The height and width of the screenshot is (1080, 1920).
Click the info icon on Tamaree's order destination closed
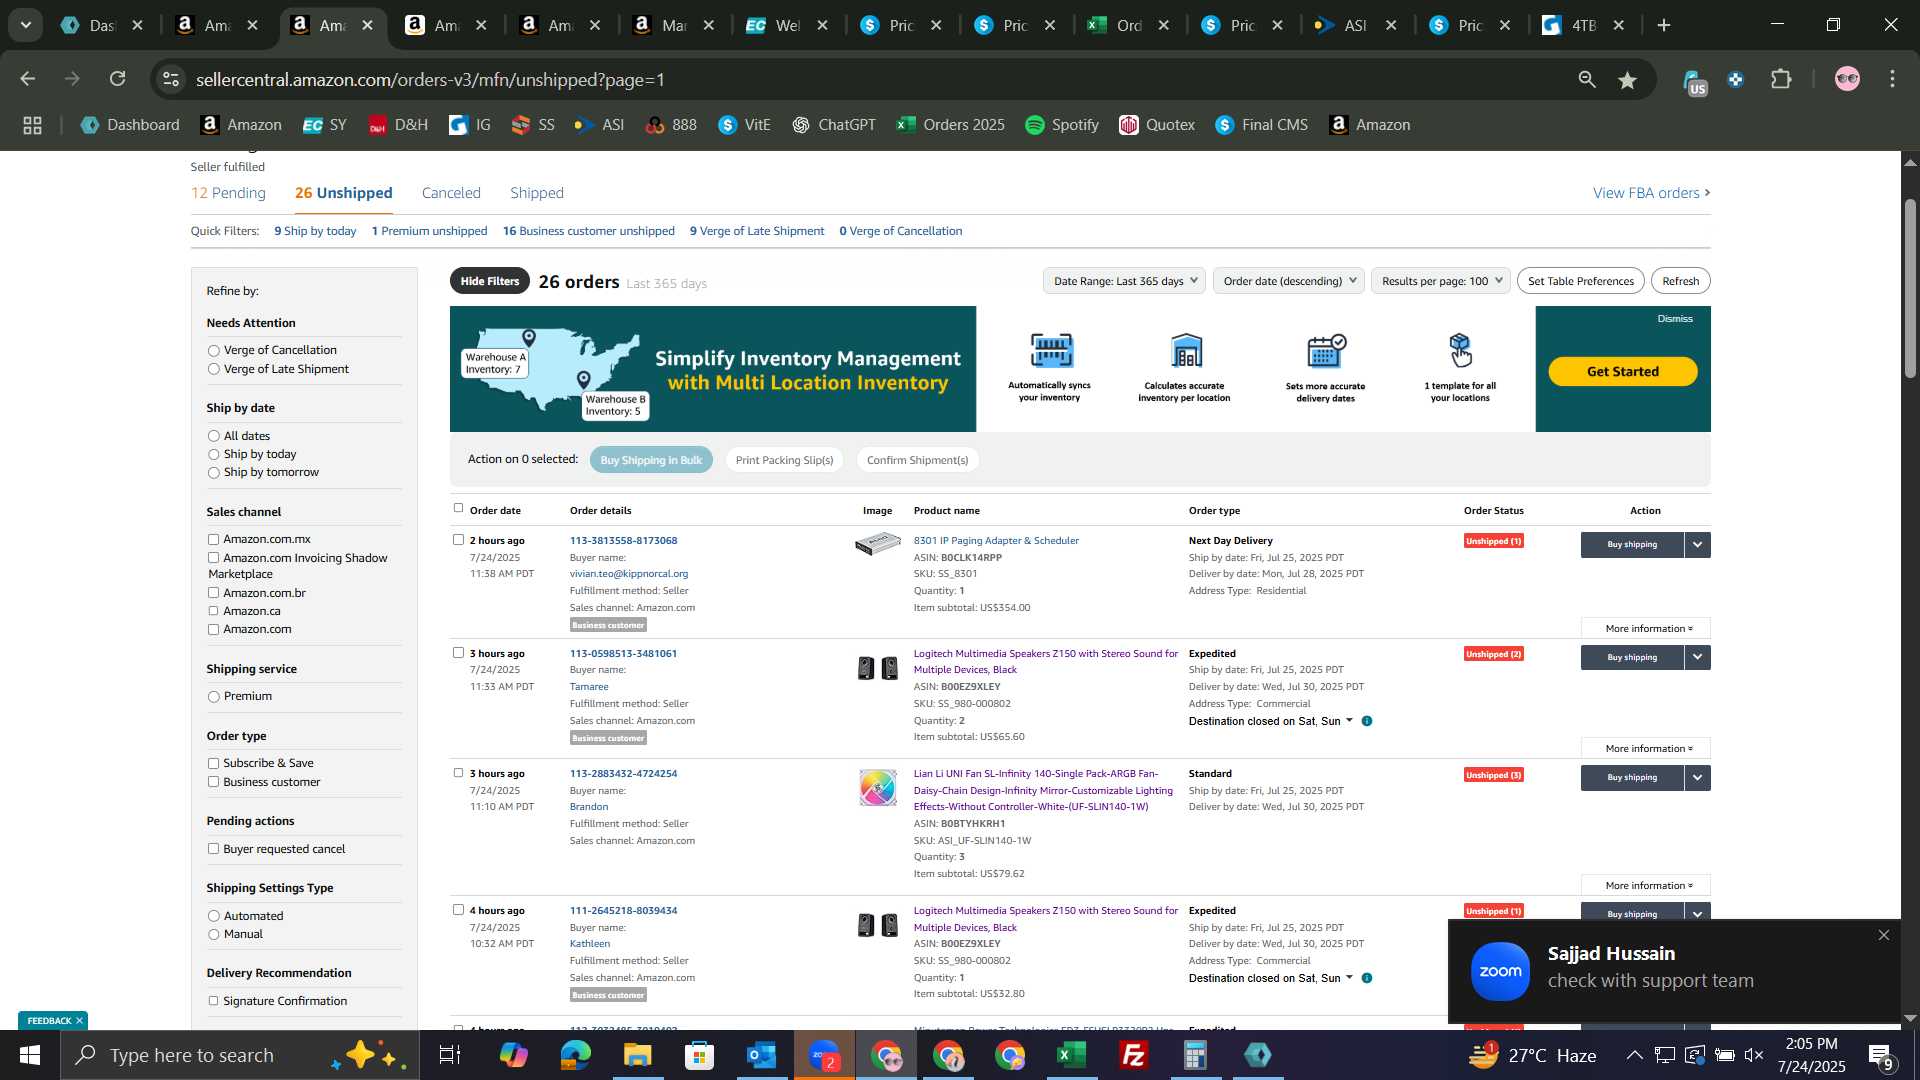pos(1367,721)
